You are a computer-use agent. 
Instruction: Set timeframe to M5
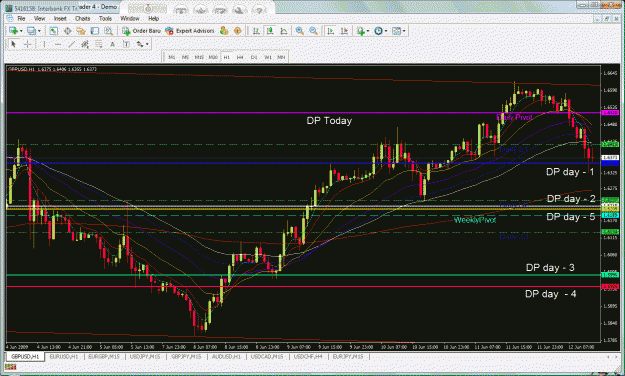[185, 57]
